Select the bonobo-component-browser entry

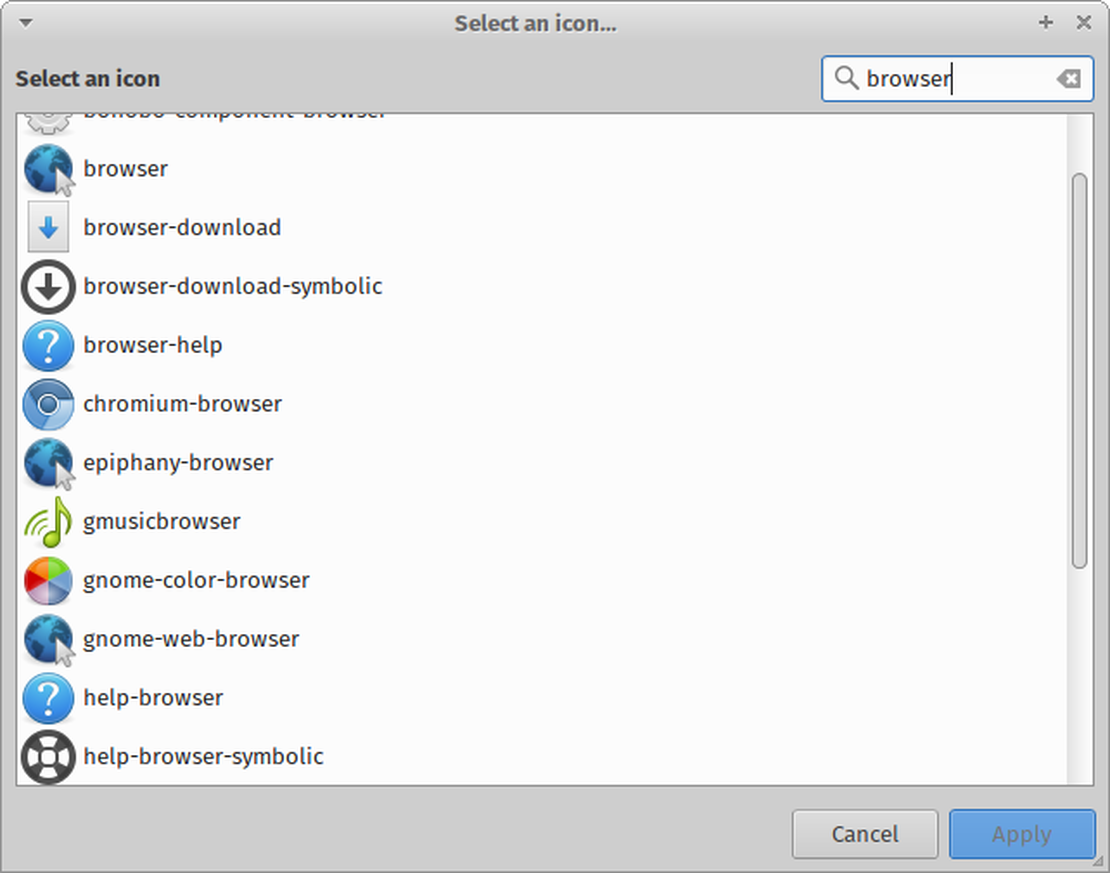tap(236, 112)
